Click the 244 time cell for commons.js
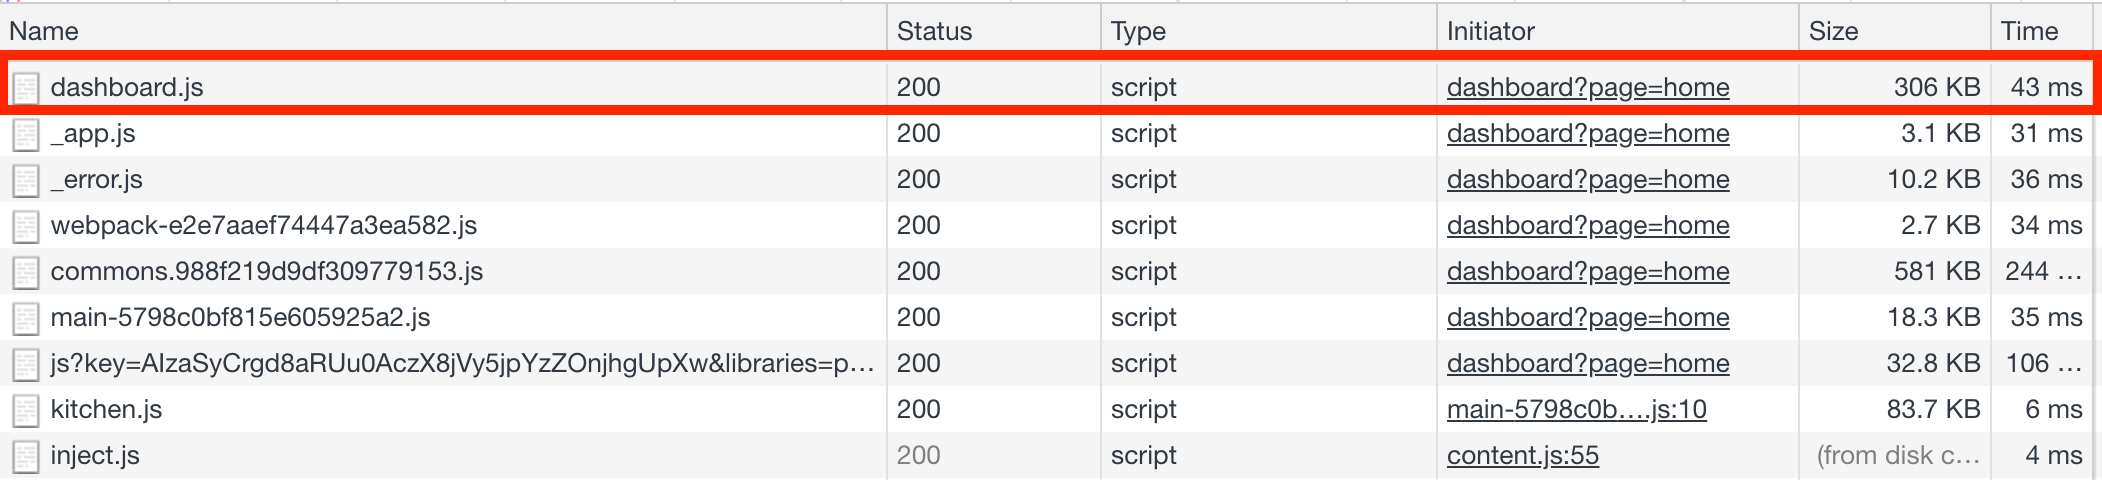 coord(2044,271)
